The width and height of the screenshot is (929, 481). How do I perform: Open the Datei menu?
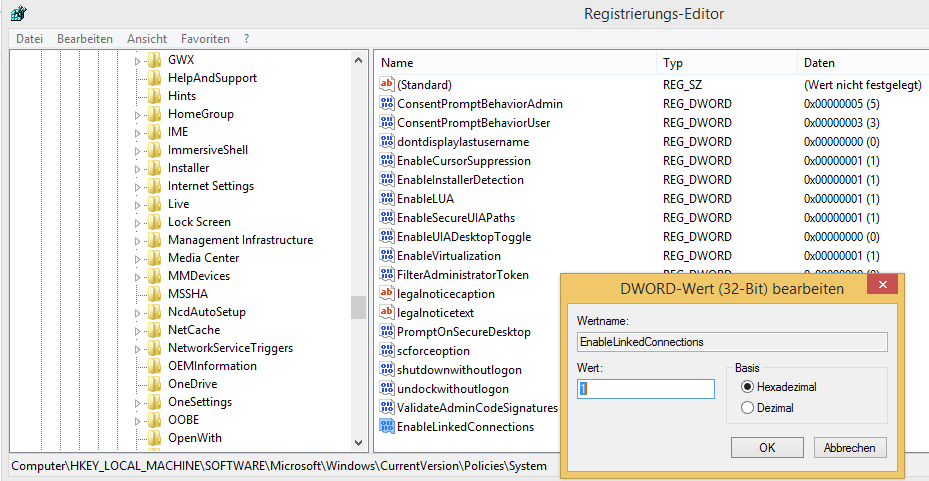pyautogui.click(x=30, y=39)
